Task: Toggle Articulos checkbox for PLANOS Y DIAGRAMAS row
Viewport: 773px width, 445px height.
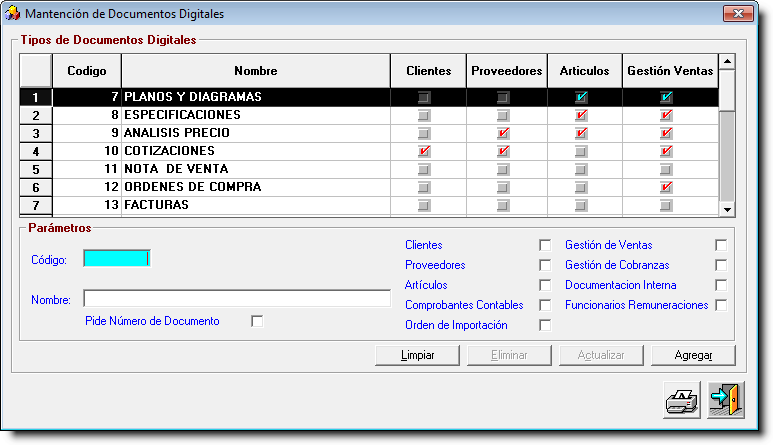Action: coord(581,97)
